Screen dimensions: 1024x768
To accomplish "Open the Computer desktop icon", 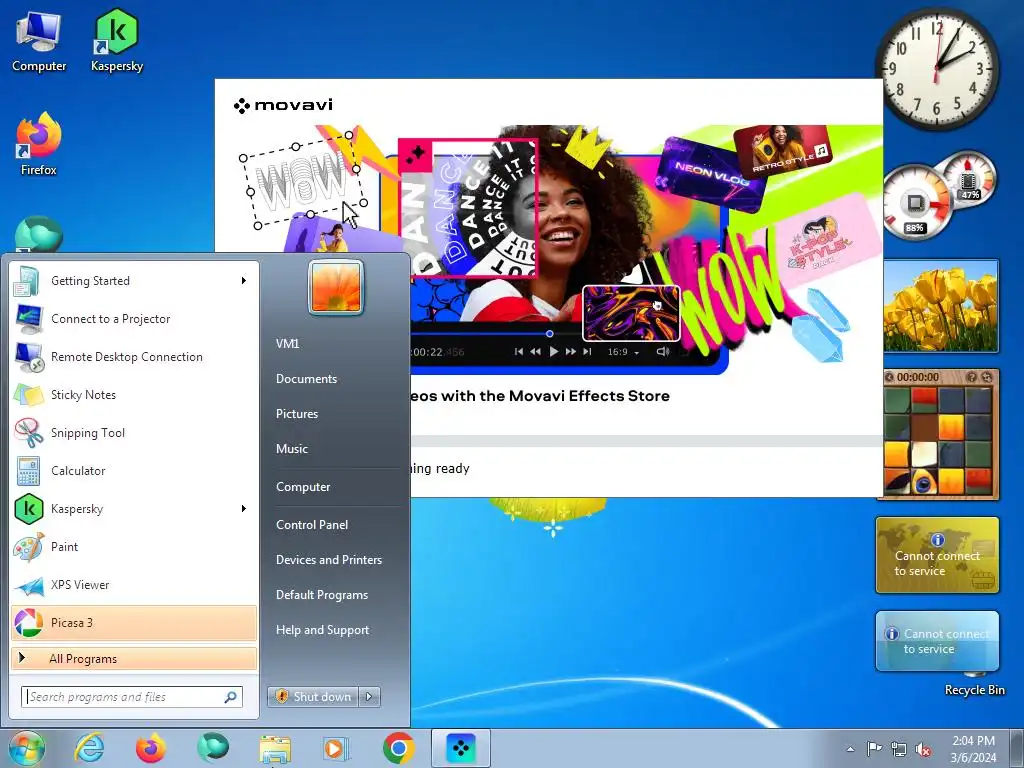I will tap(39, 40).
